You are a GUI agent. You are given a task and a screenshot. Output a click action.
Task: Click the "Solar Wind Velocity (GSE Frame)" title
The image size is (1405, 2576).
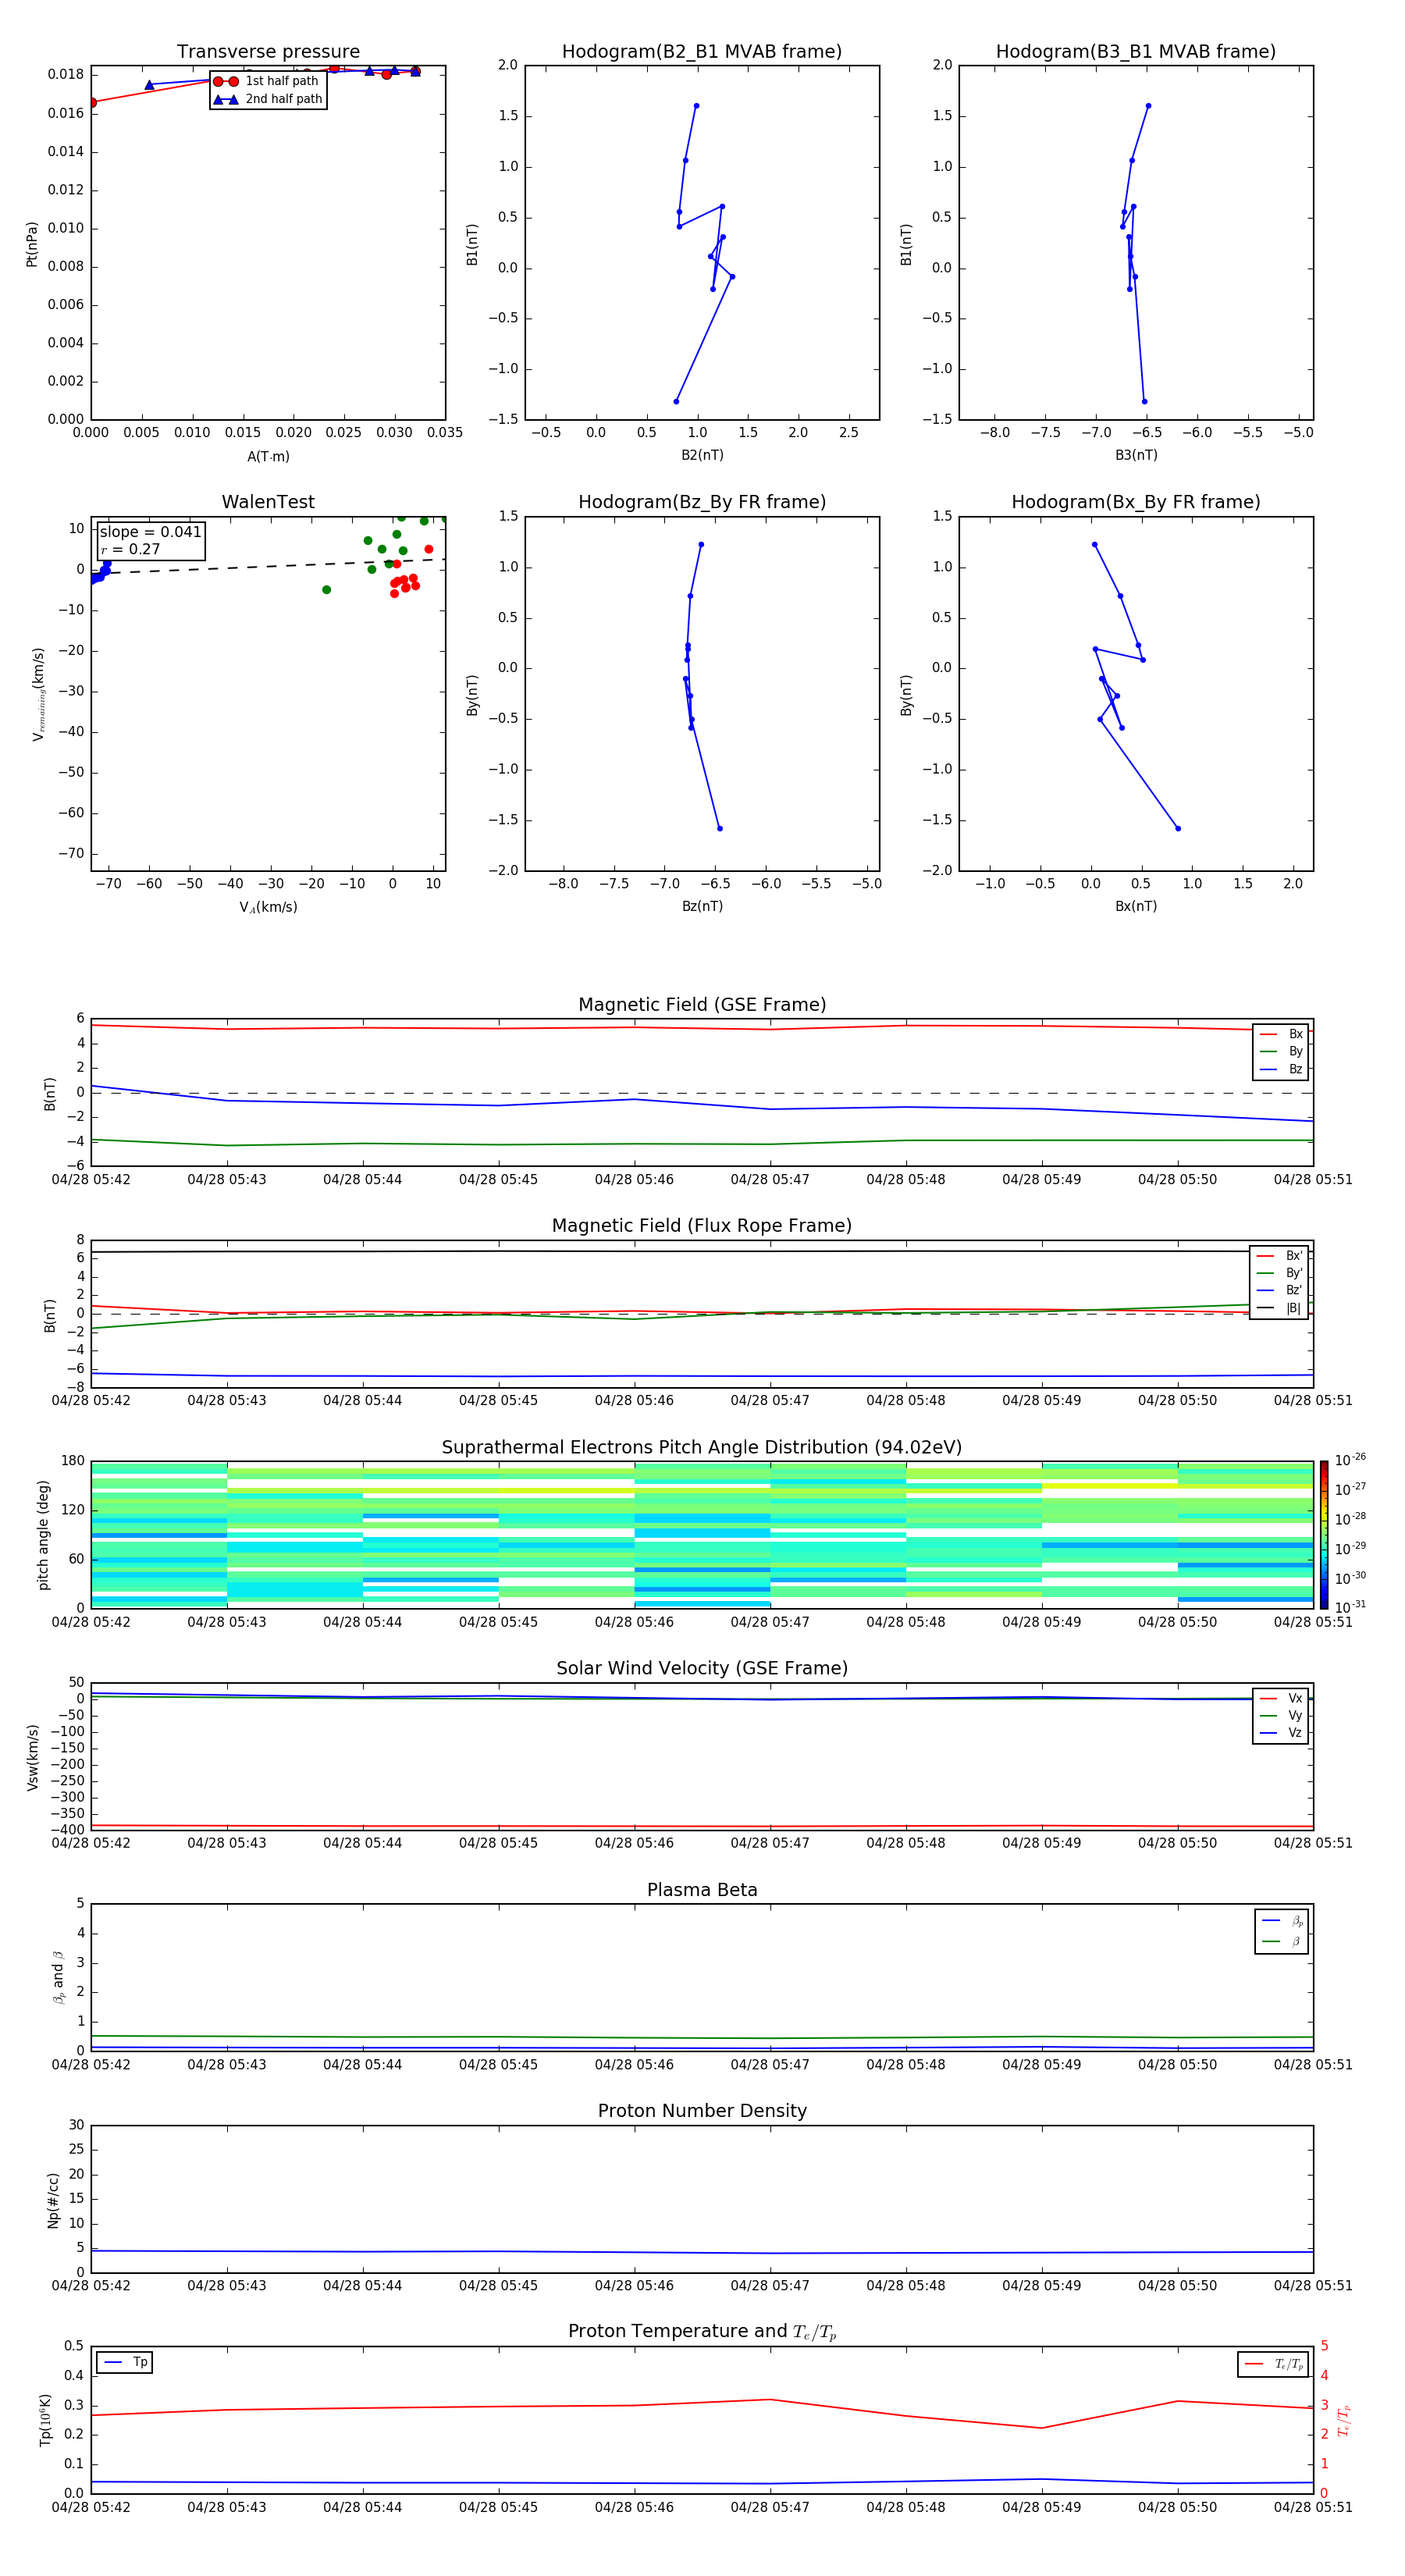tap(702, 1669)
